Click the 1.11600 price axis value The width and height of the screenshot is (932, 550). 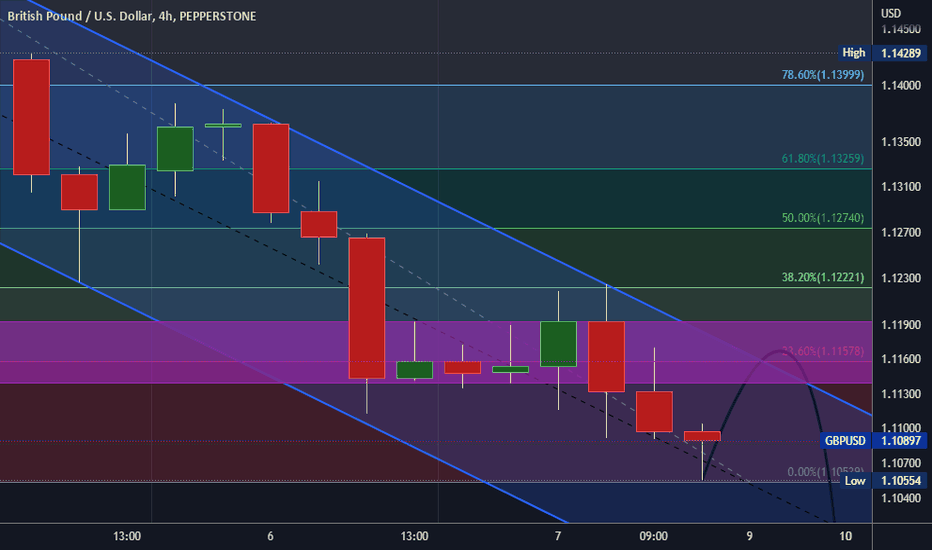point(900,359)
